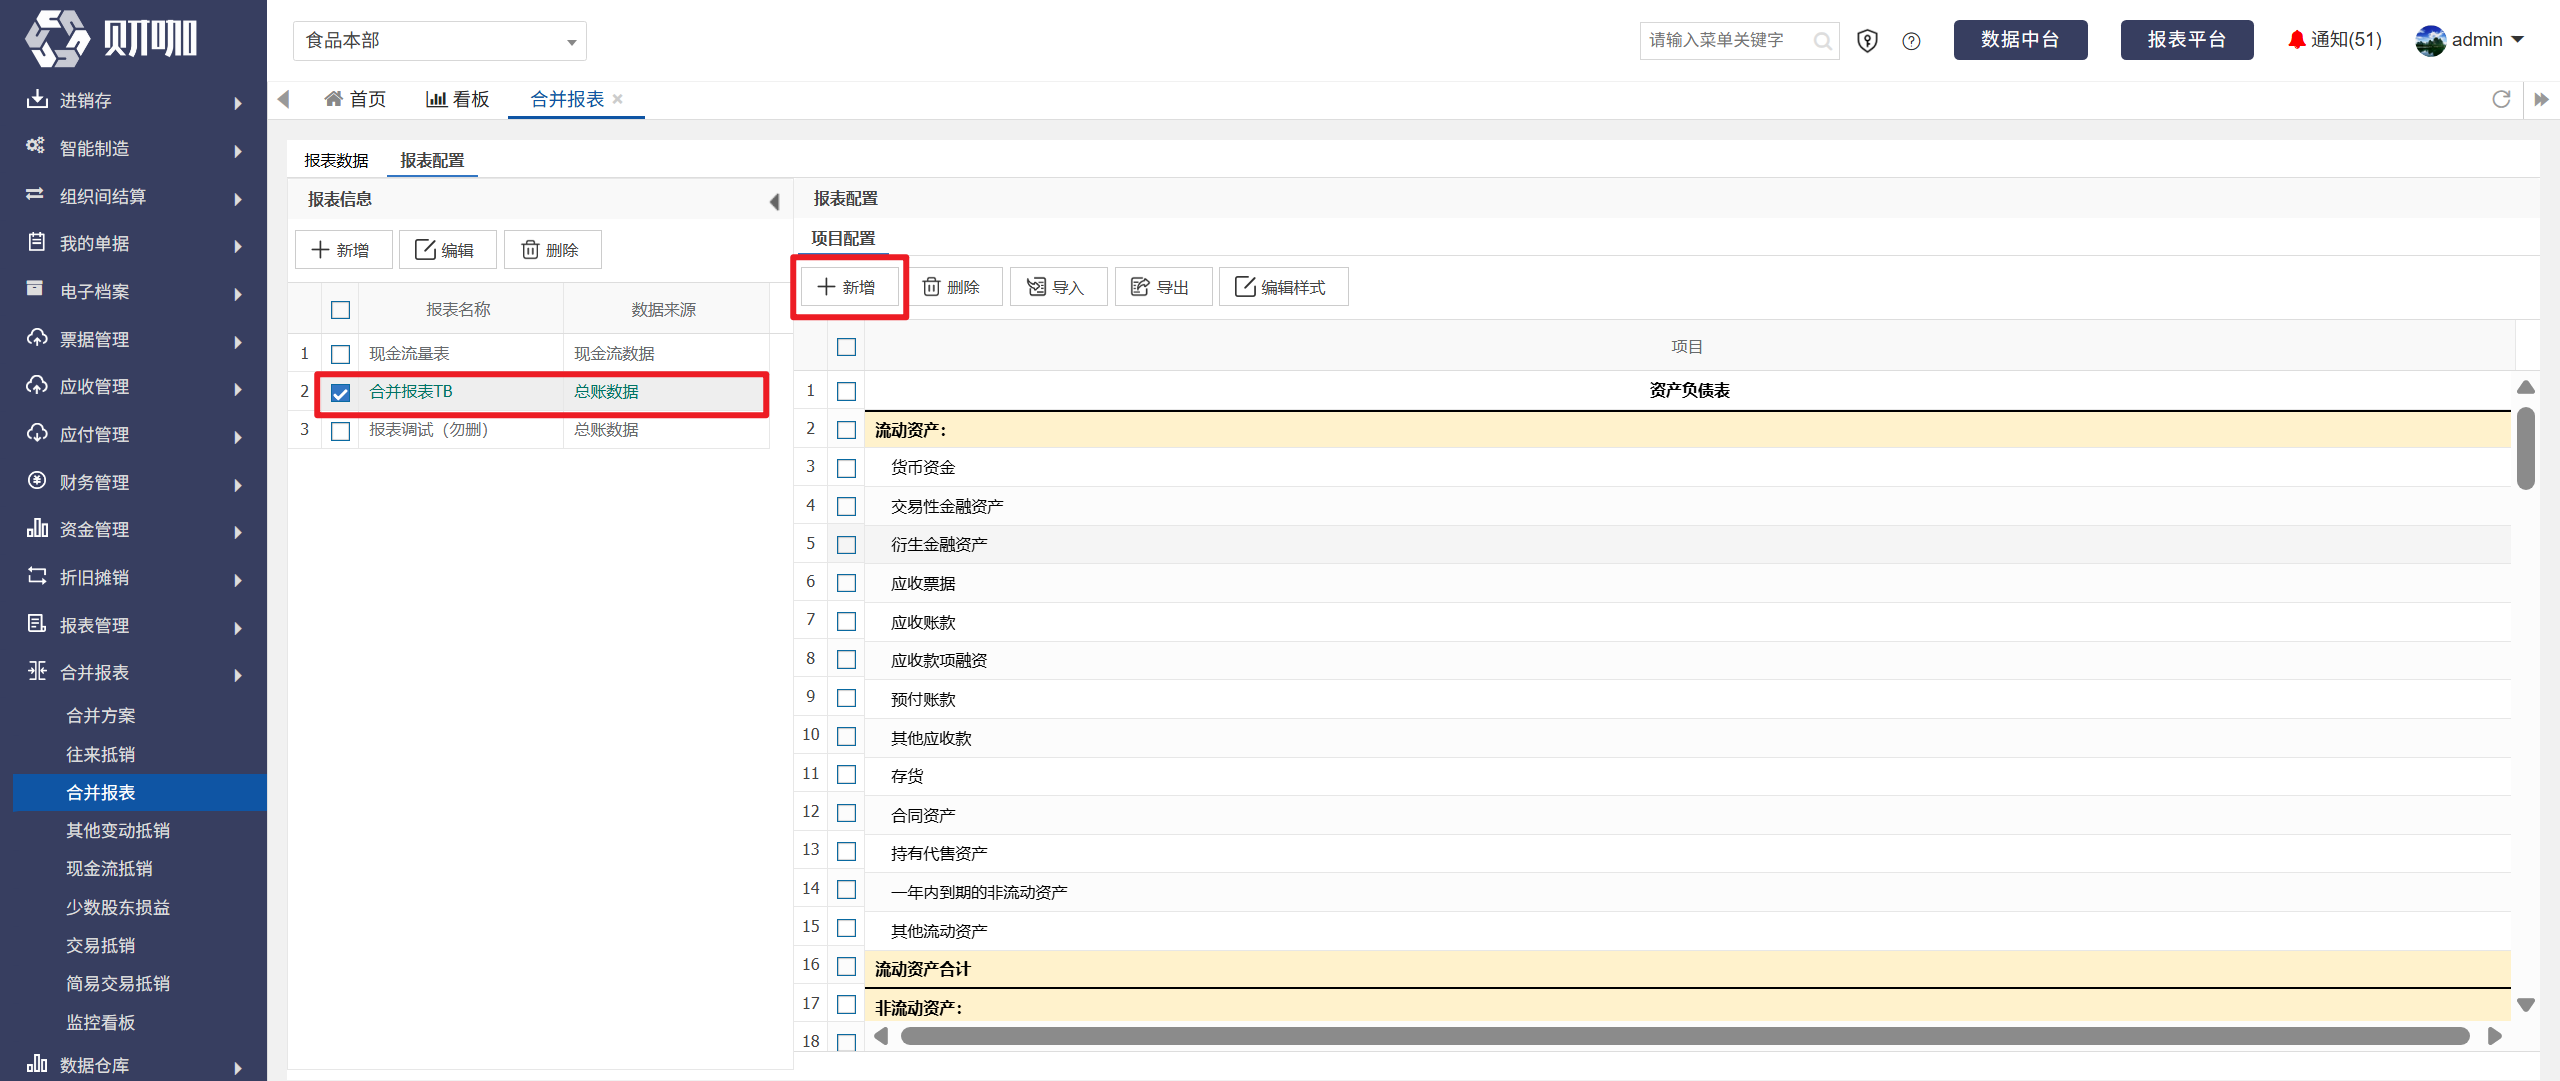Open 往来抵销 in the sidebar
Image resolution: width=2560 pixels, height=1081 pixels.
pyautogui.click(x=101, y=754)
